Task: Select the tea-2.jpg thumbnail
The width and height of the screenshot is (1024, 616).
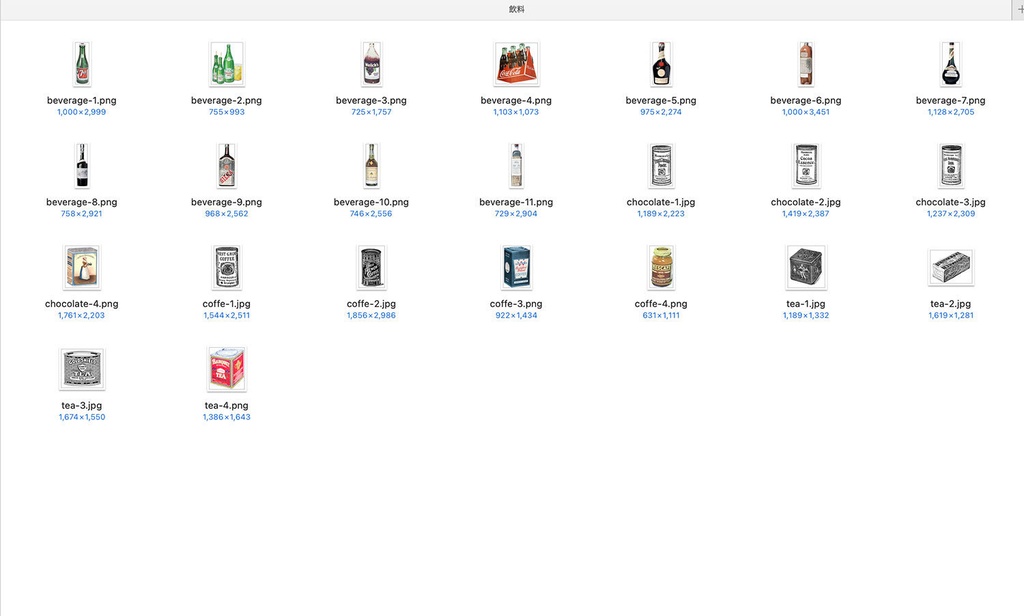Action: 951,267
